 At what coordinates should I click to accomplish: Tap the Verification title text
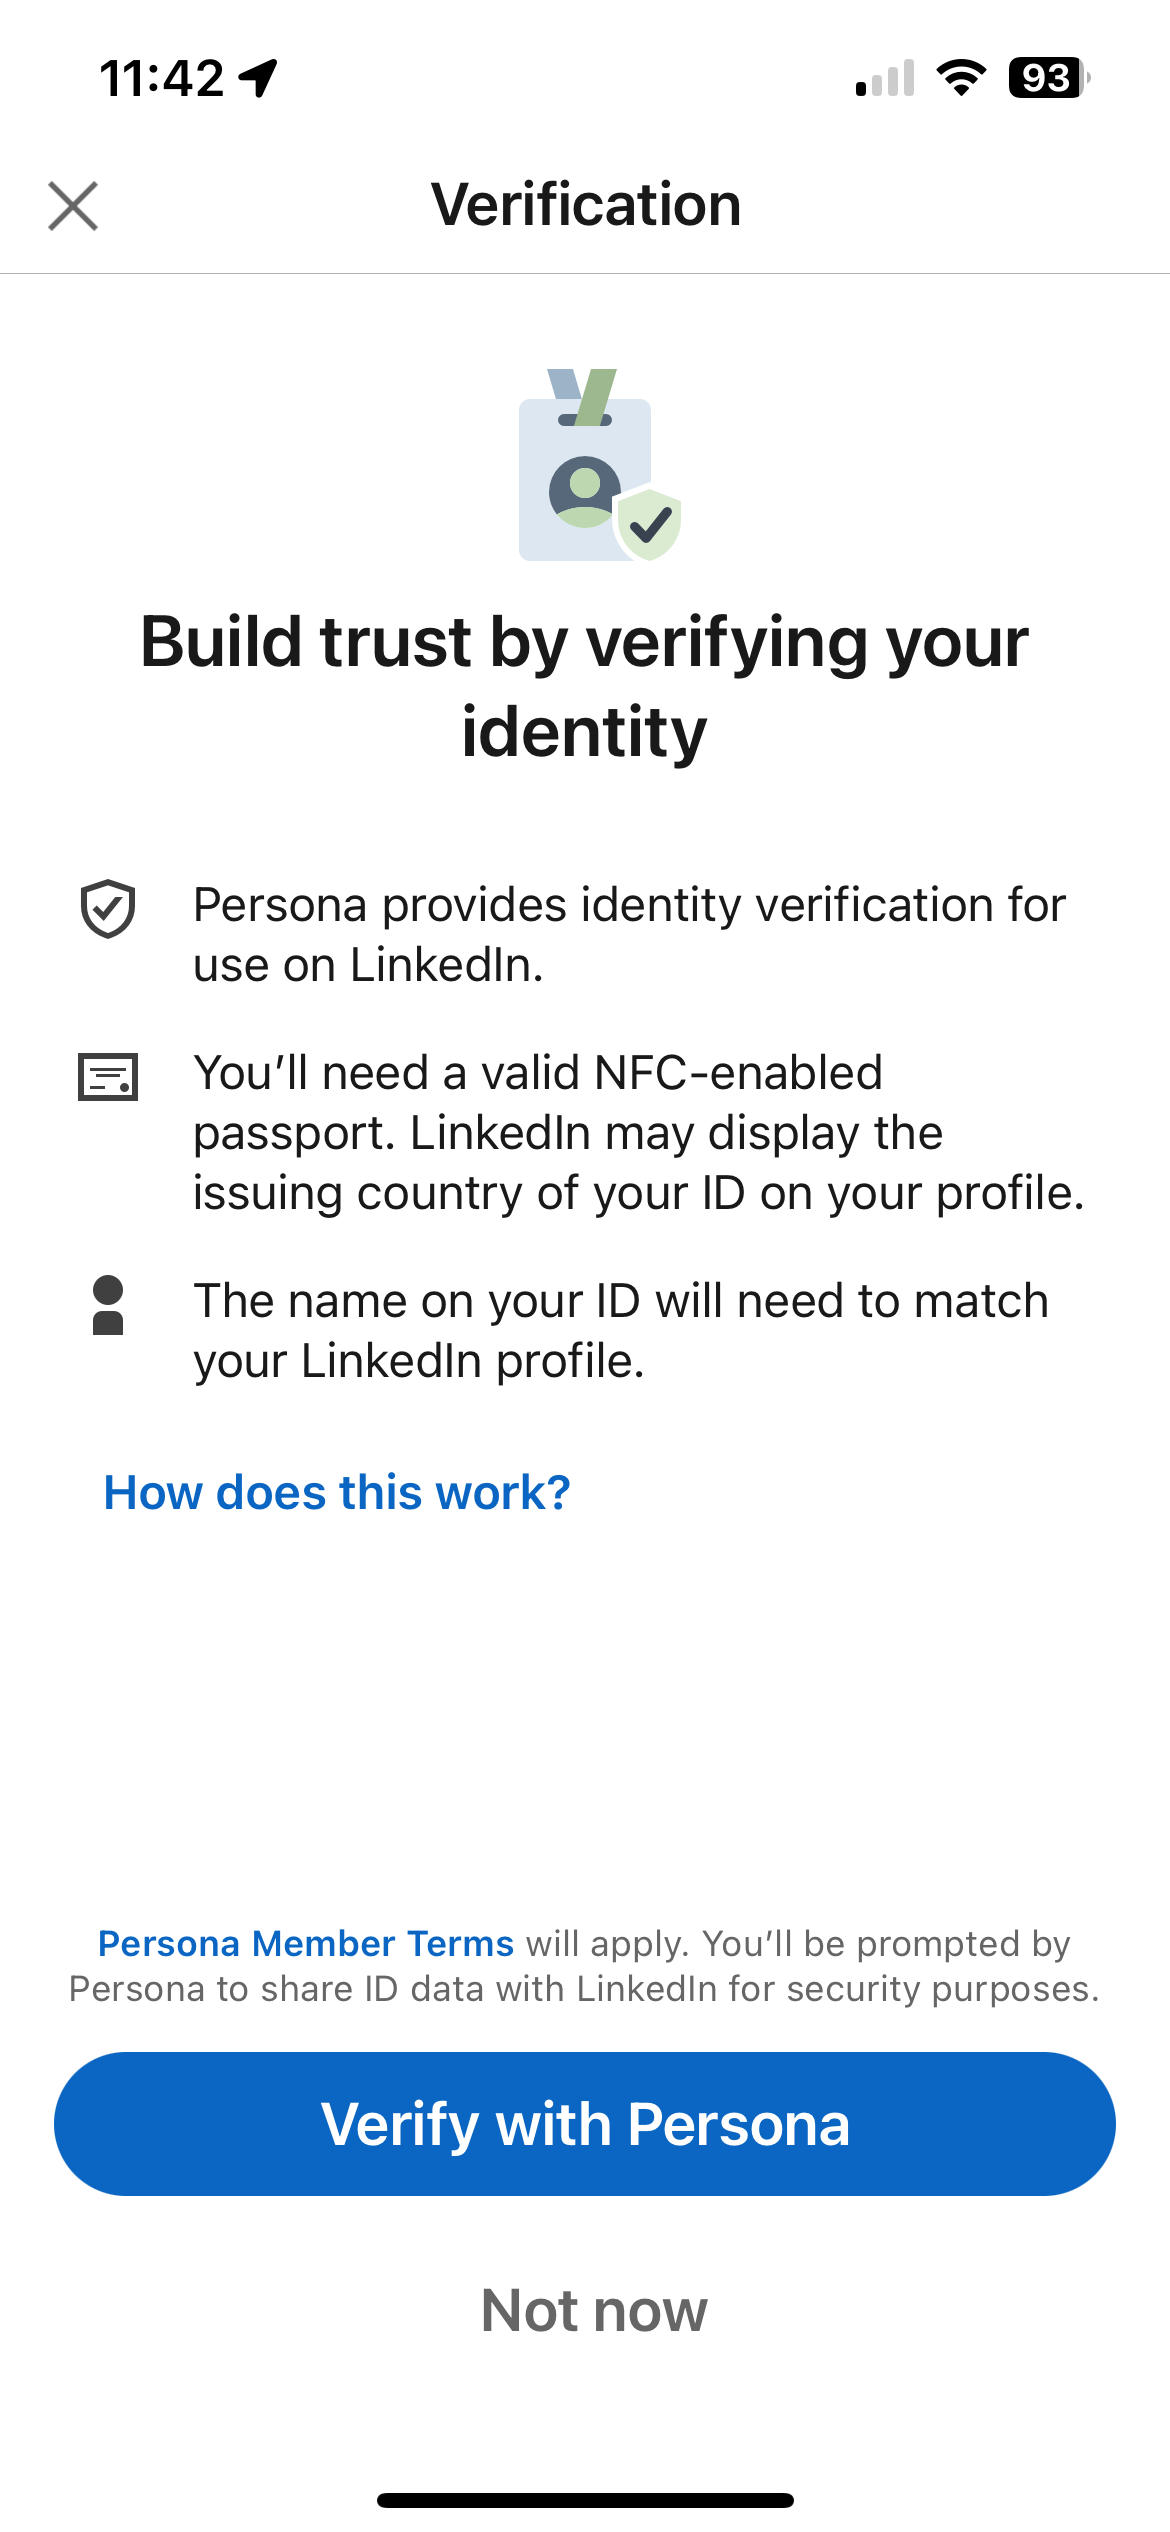click(x=585, y=203)
